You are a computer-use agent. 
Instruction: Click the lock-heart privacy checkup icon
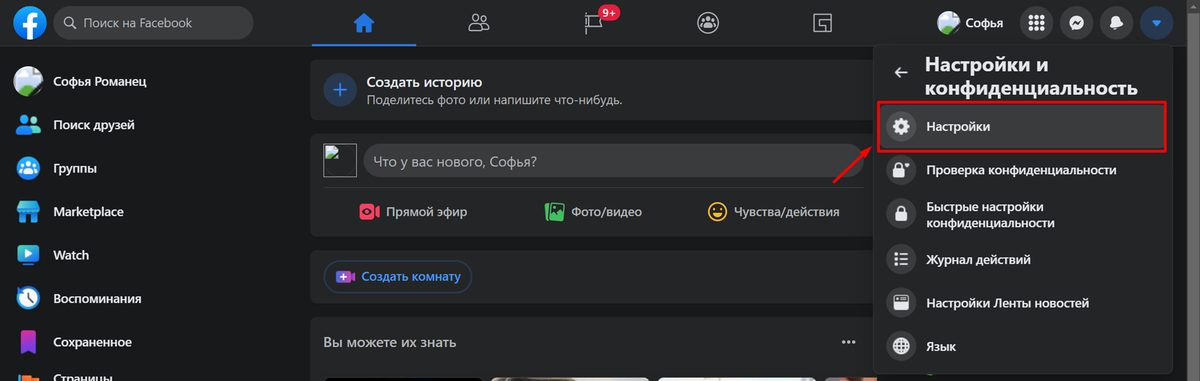coord(902,170)
